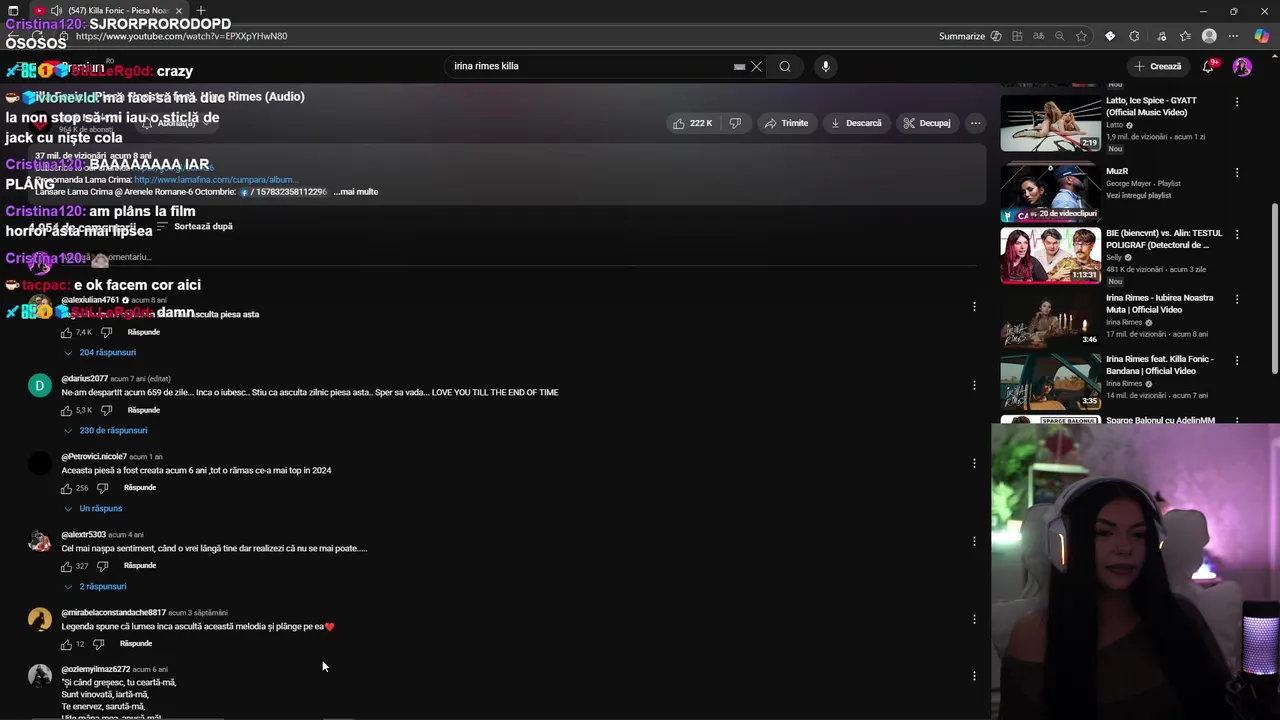This screenshot has width=1280, height=720.
Task: Expand description via ...mai multe
Action: point(356,192)
